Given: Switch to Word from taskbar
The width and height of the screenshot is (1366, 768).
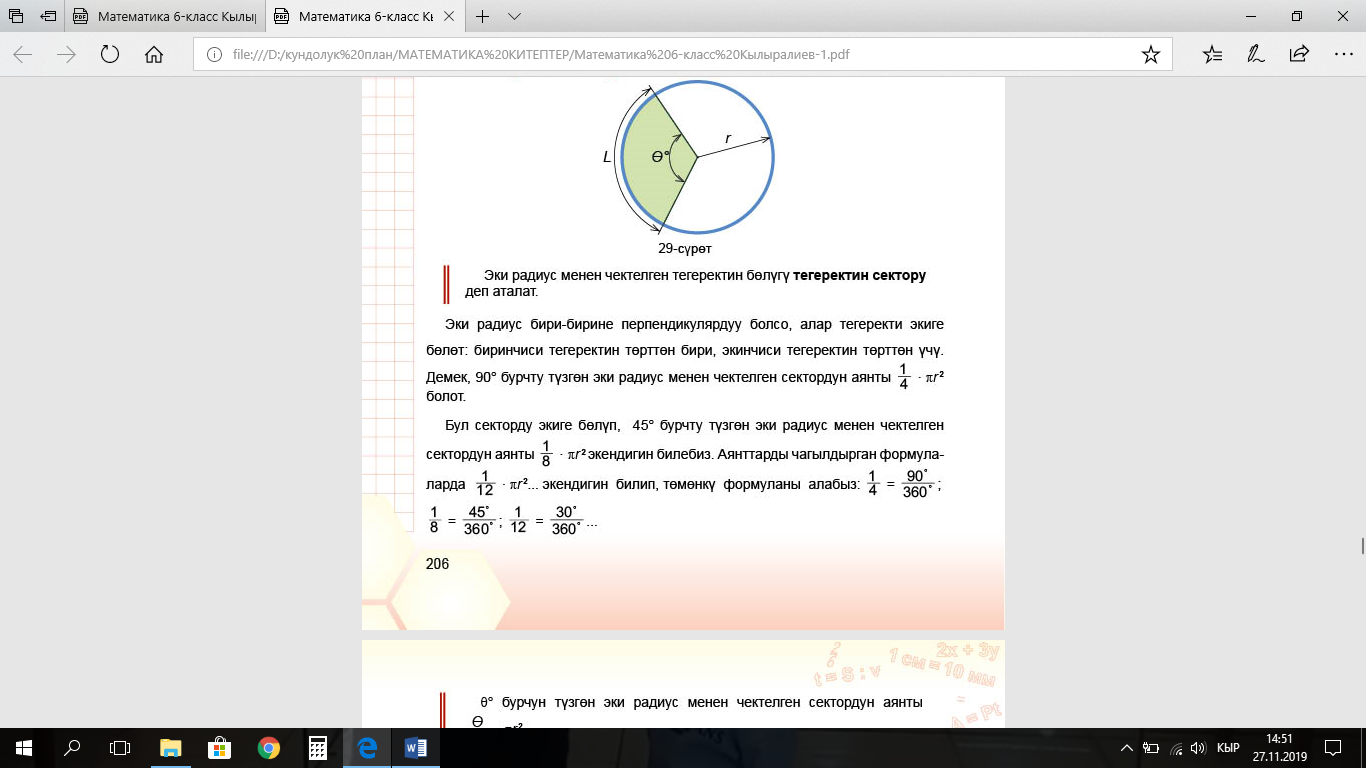Looking at the screenshot, I should (x=415, y=747).
